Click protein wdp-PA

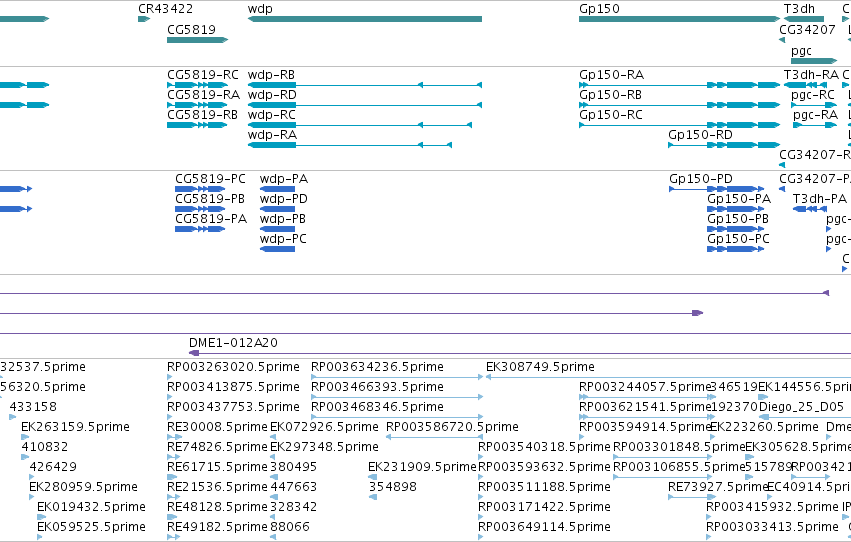point(277,189)
